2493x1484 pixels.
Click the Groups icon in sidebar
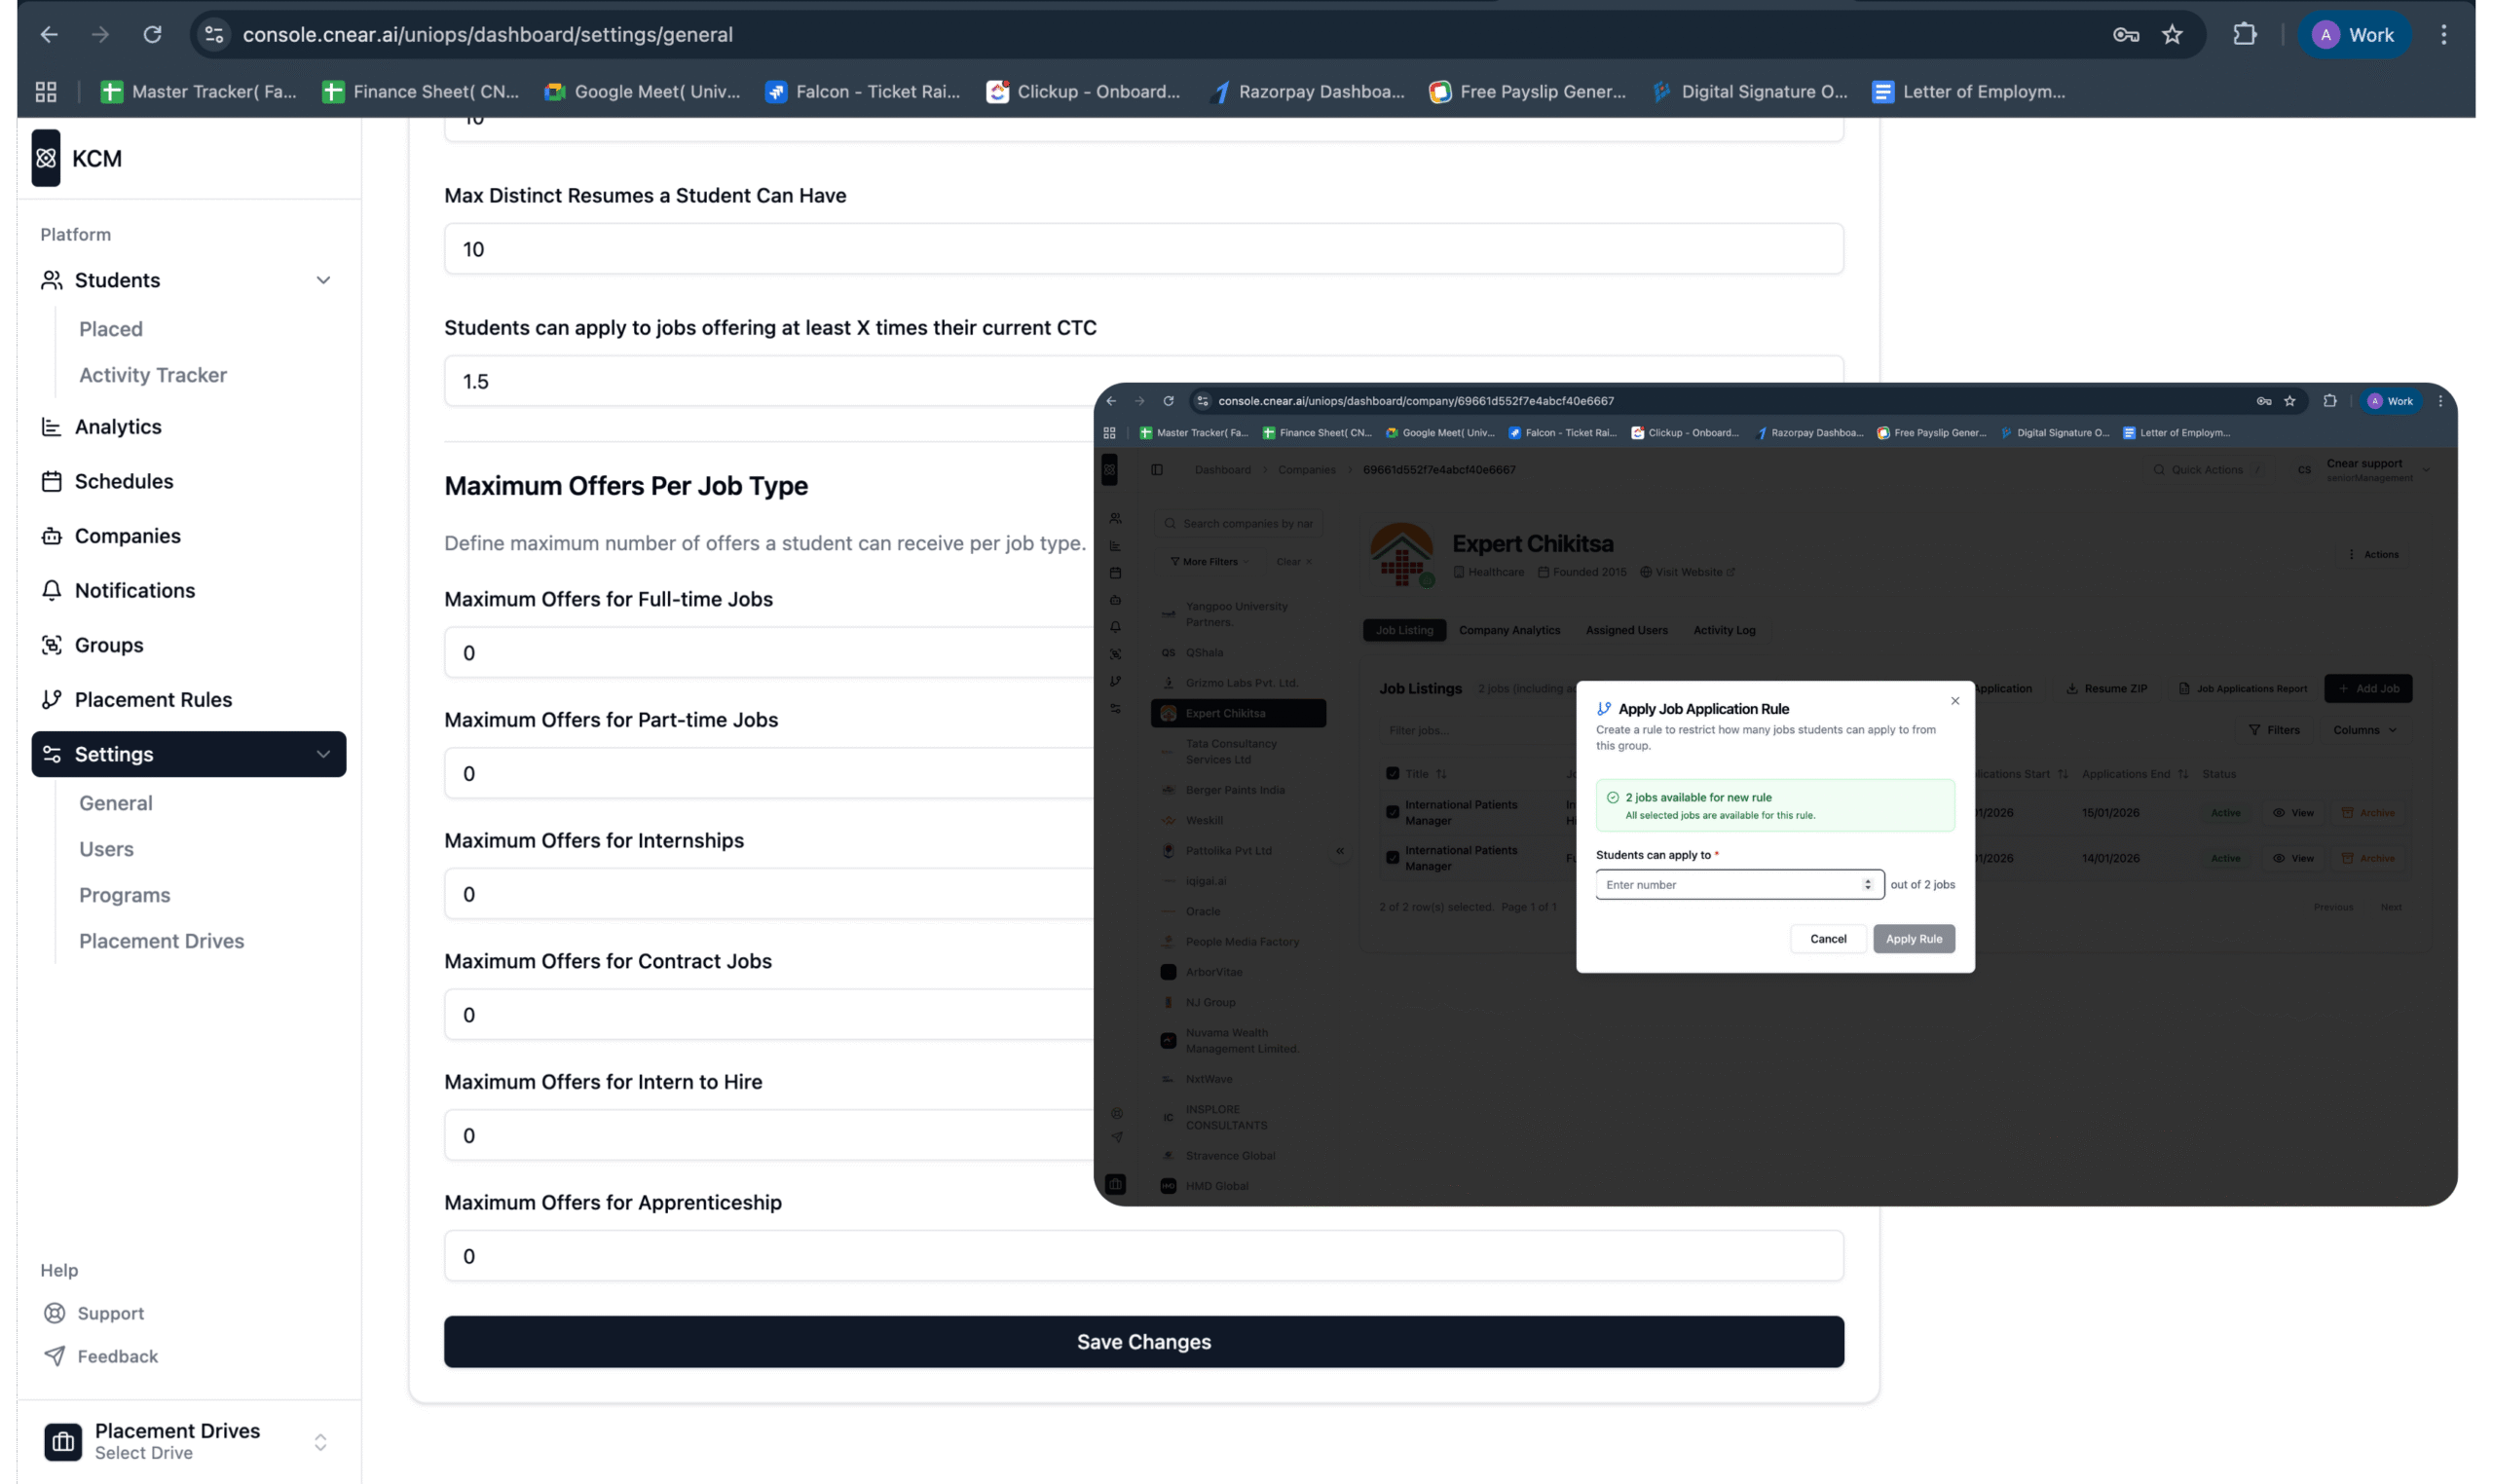51,645
